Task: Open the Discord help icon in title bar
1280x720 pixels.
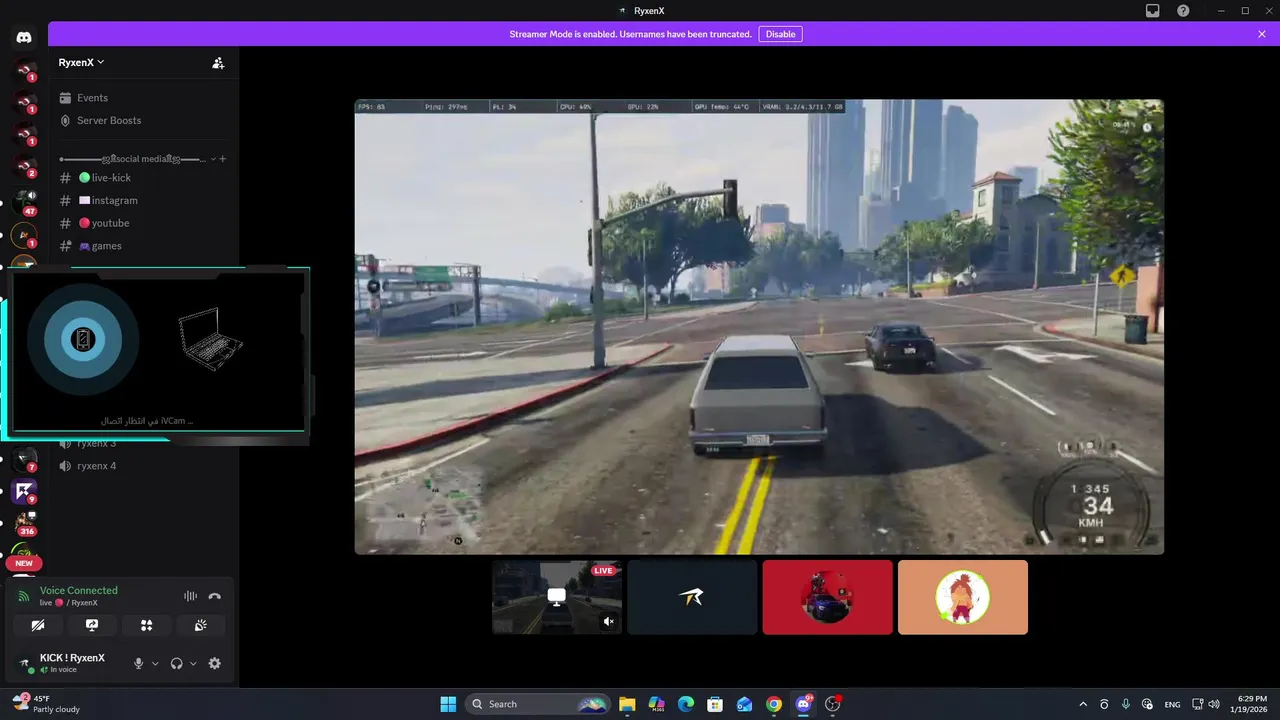Action: pos(1183,11)
